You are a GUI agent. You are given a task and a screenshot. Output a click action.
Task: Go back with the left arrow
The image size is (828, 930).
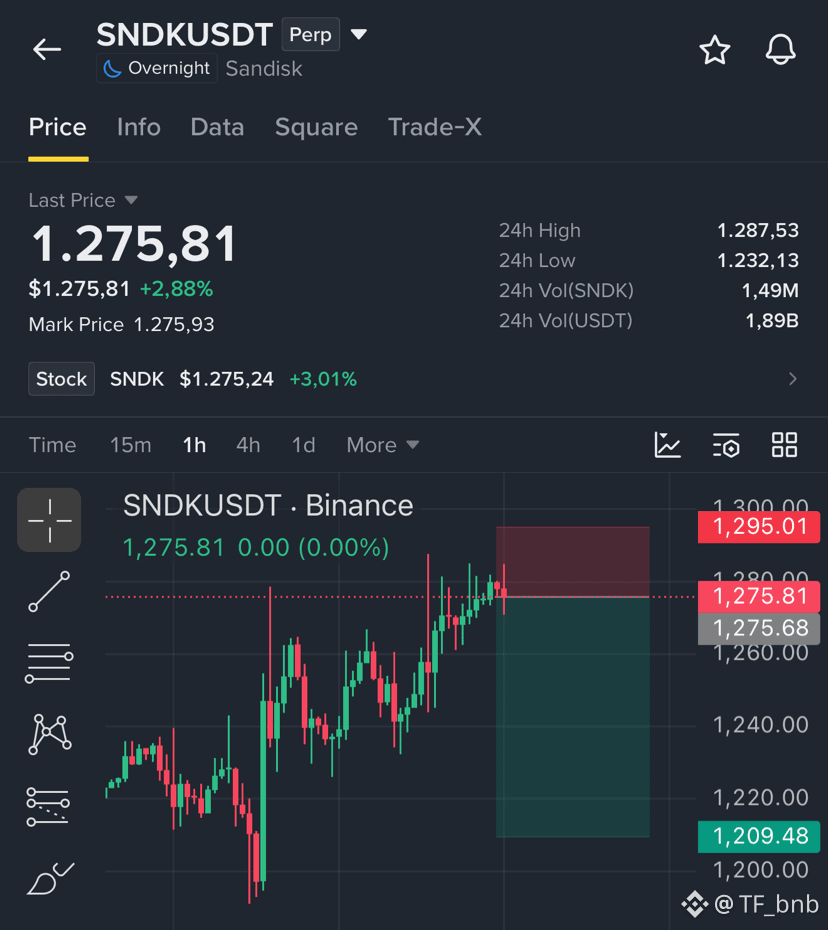click(x=47, y=49)
